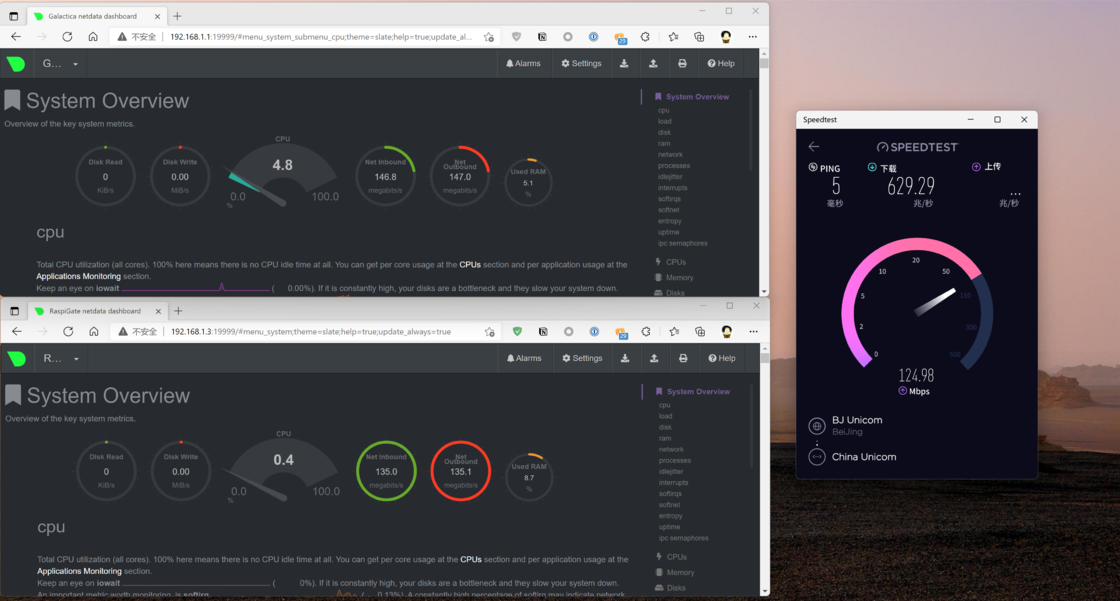The width and height of the screenshot is (1120, 601).
Task: Open the browser menu (three dots) in RaspiGate window
Action: (753, 332)
